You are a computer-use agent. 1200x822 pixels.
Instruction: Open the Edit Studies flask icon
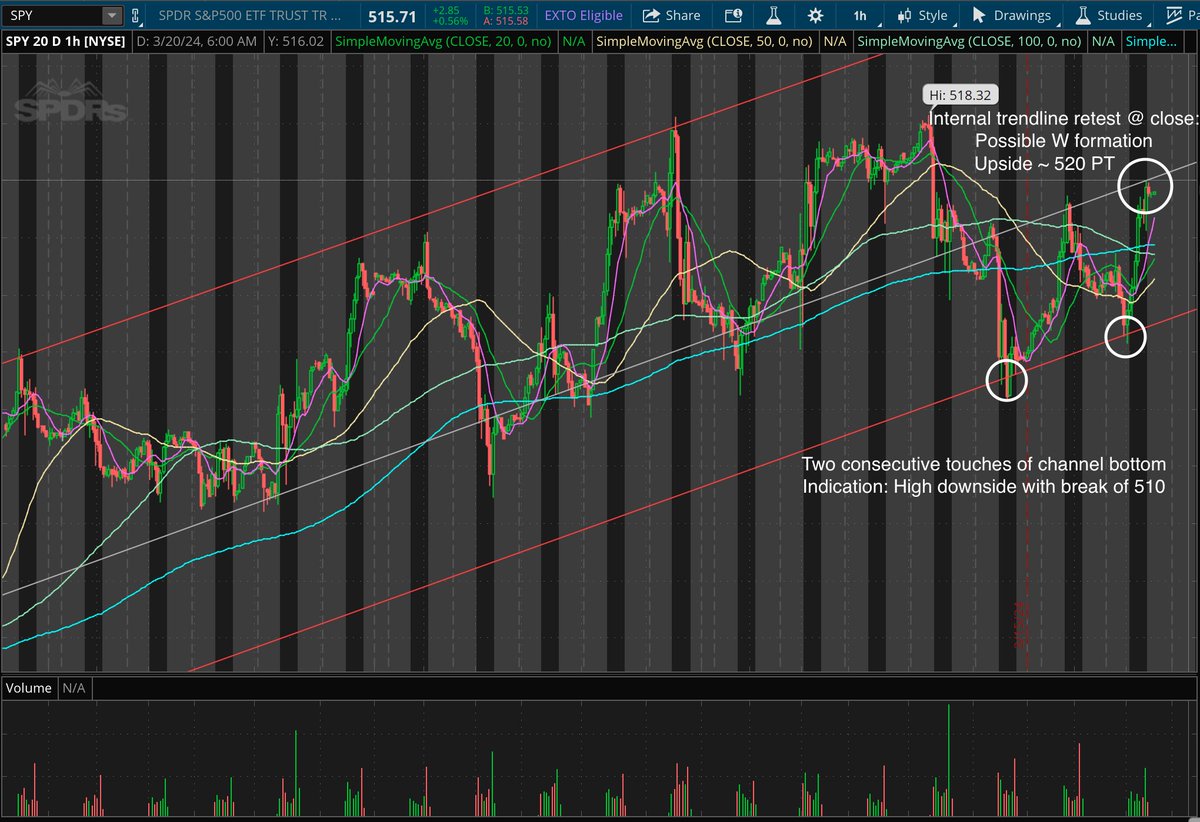pyautogui.click(x=774, y=15)
